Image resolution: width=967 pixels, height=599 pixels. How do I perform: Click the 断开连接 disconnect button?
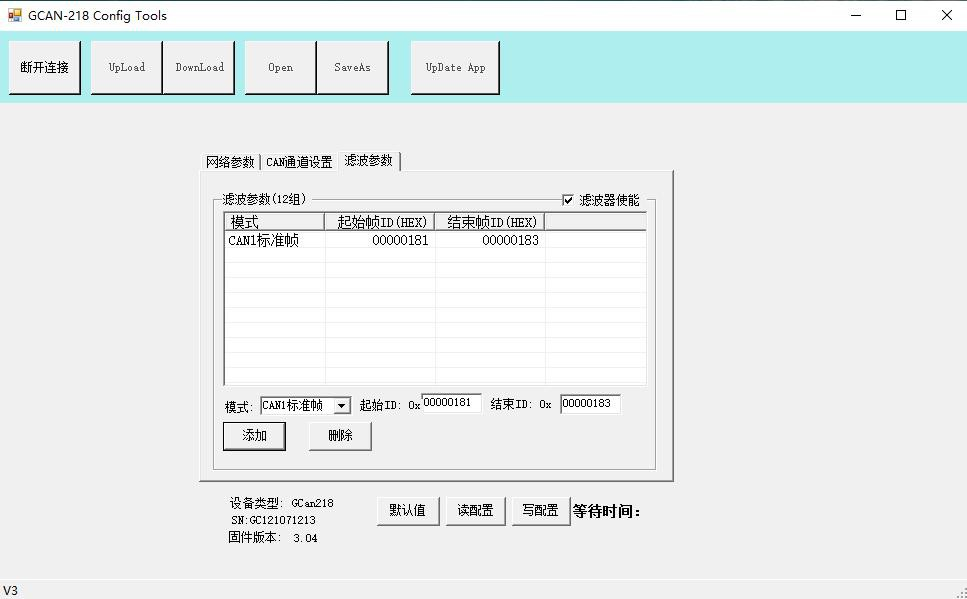coord(45,67)
